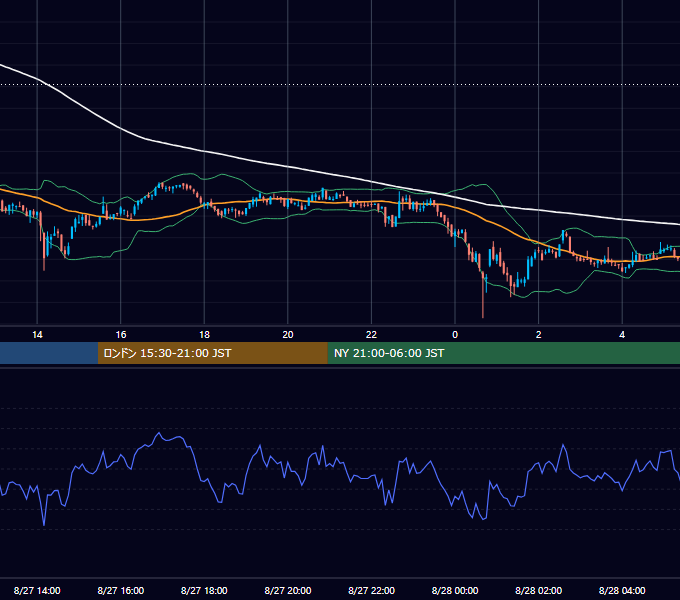680x600 pixels.
Task: Click the 8/27 22:00 date label
Action: point(372,590)
